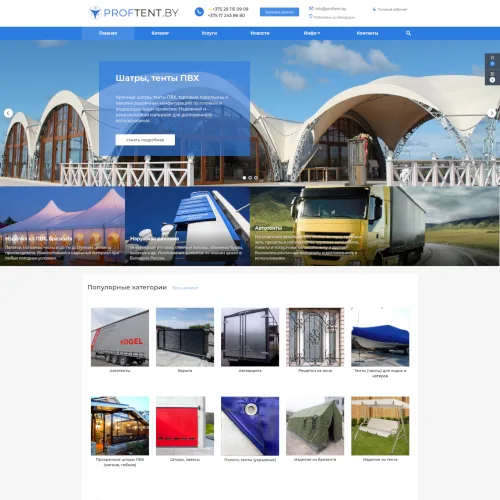
Task: Click the Популярные категории heading
Action: click(x=127, y=288)
